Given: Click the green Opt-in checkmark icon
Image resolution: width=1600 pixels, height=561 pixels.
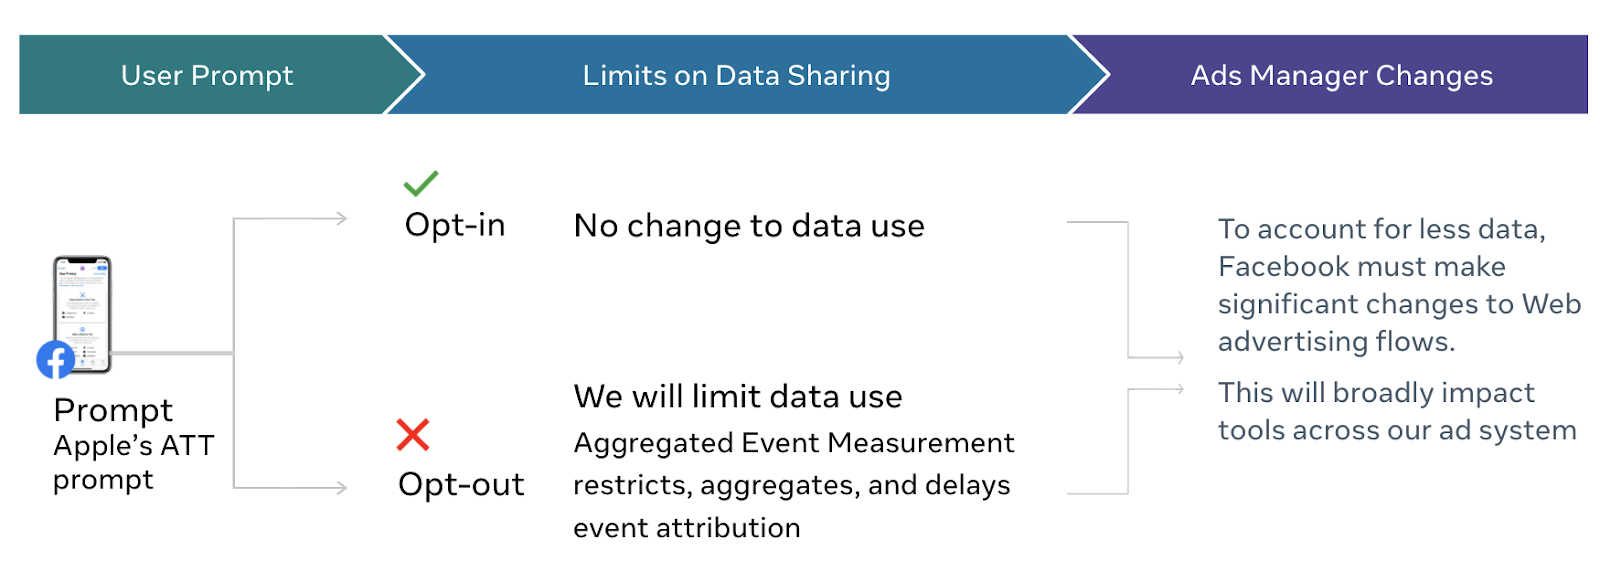Looking at the screenshot, I should (420, 183).
